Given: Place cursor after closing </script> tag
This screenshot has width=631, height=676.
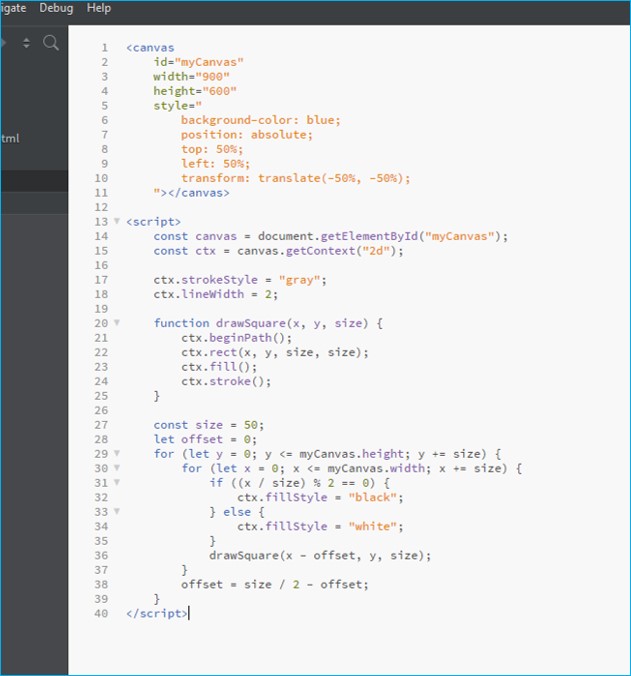Looking at the screenshot, I should [187, 613].
